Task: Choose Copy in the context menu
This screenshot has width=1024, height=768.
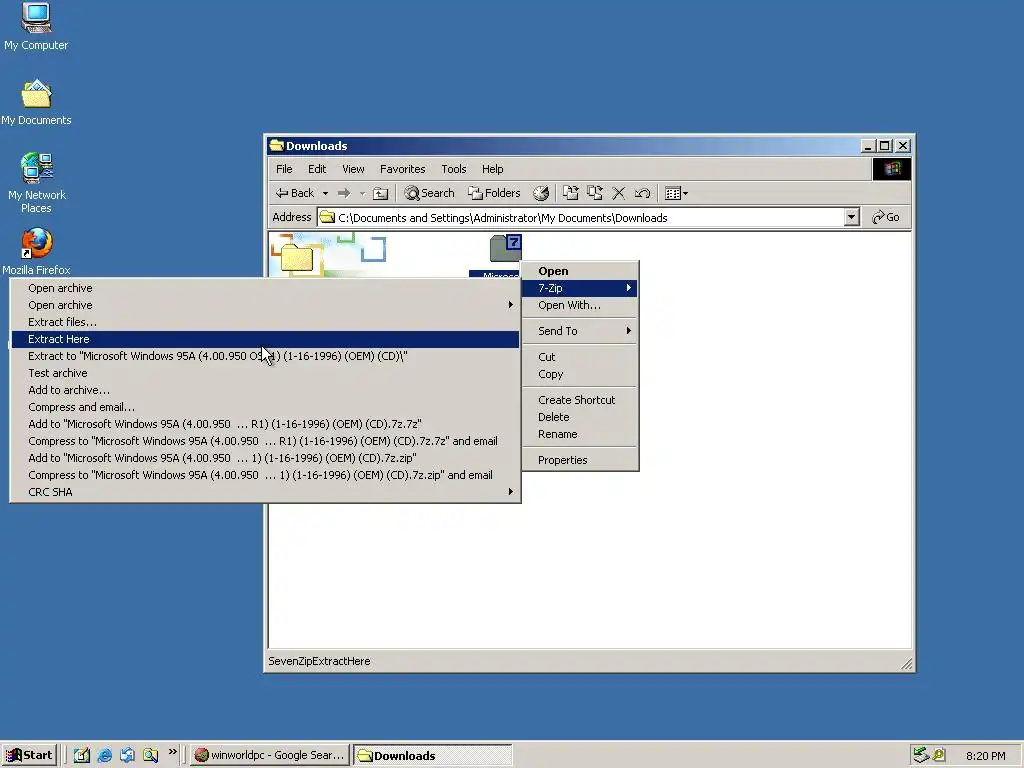Action: [580, 374]
